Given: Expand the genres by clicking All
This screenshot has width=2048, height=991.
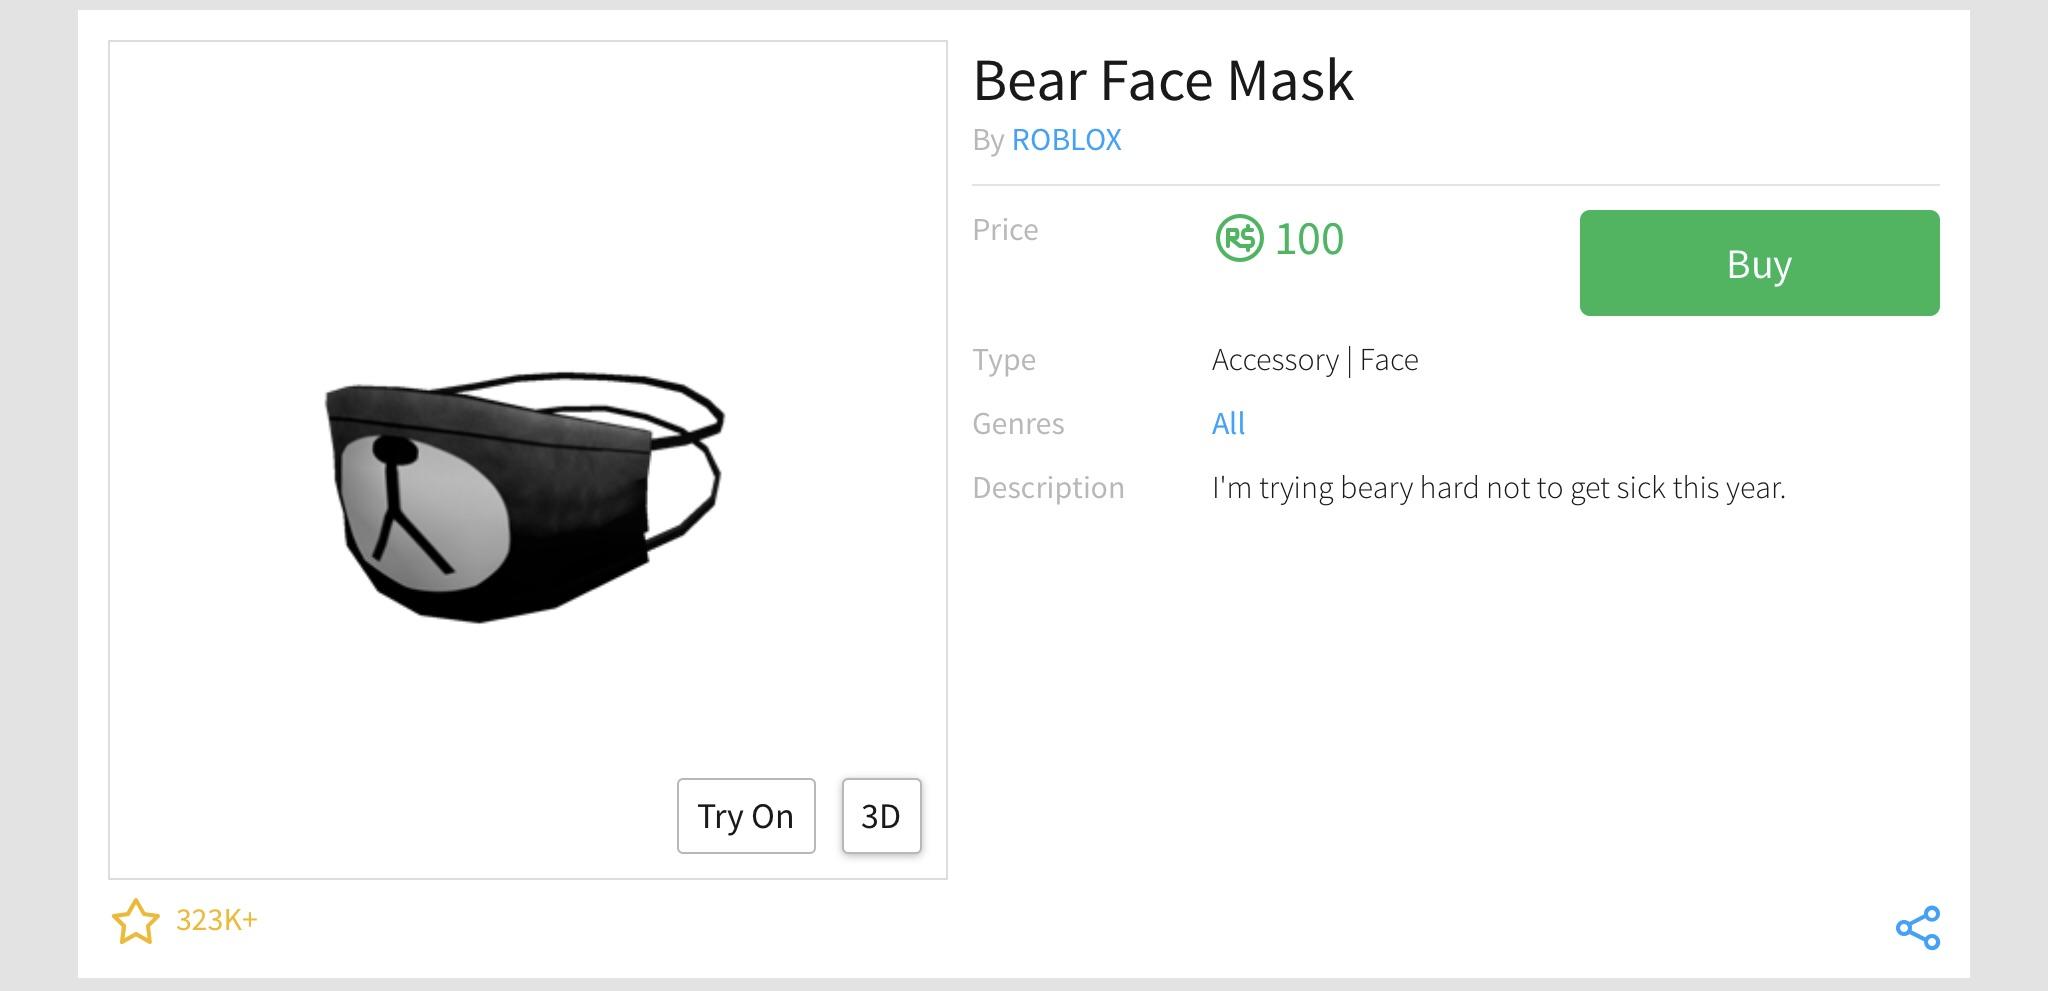Looking at the screenshot, I should pyautogui.click(x=1227, y=423).
